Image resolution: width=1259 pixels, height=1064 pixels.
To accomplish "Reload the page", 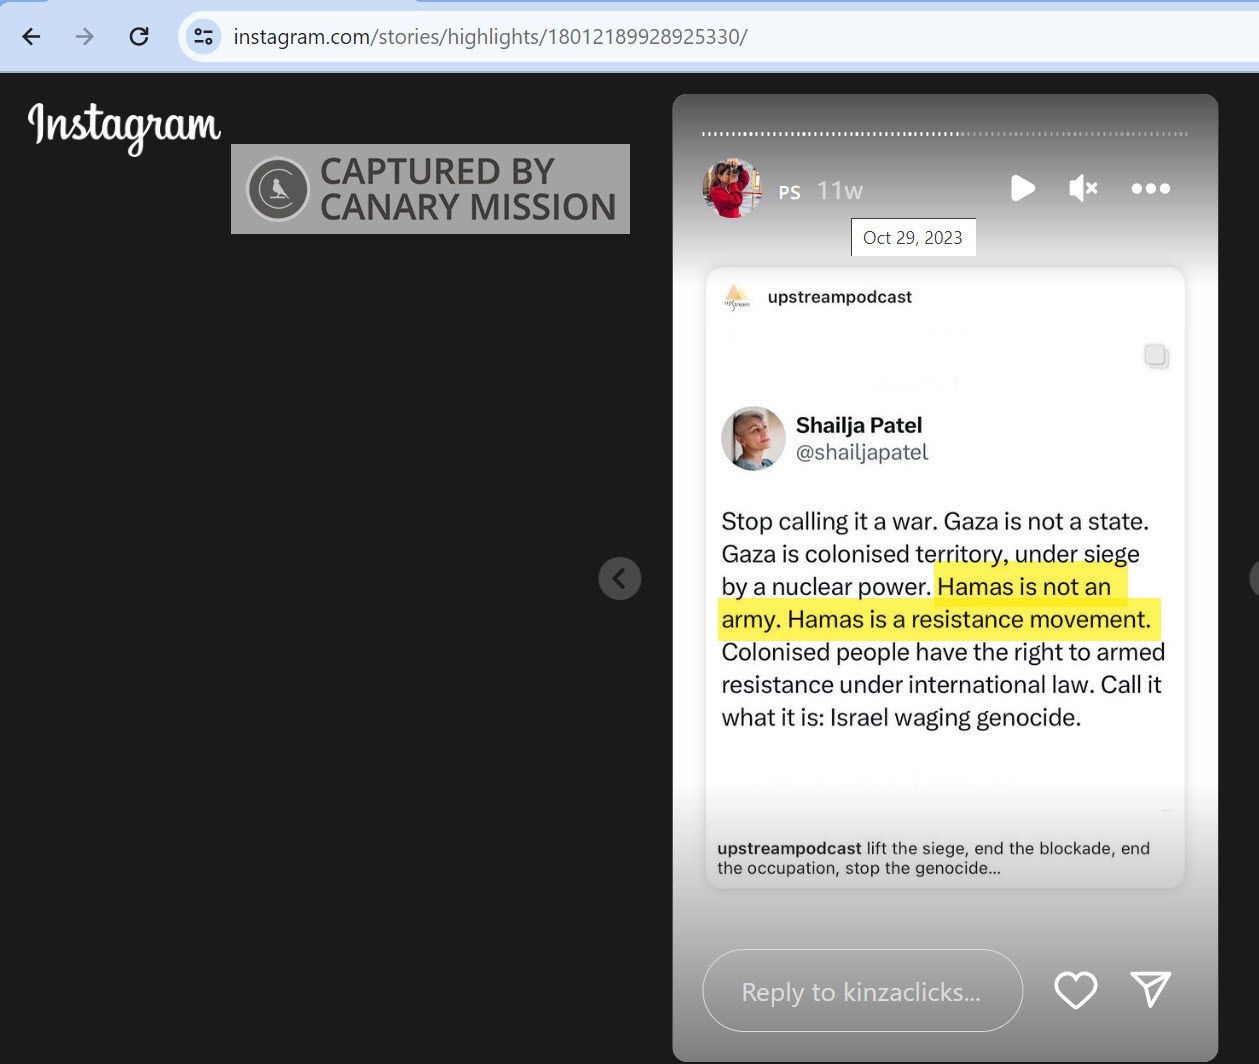I will (x=139, y=37).
